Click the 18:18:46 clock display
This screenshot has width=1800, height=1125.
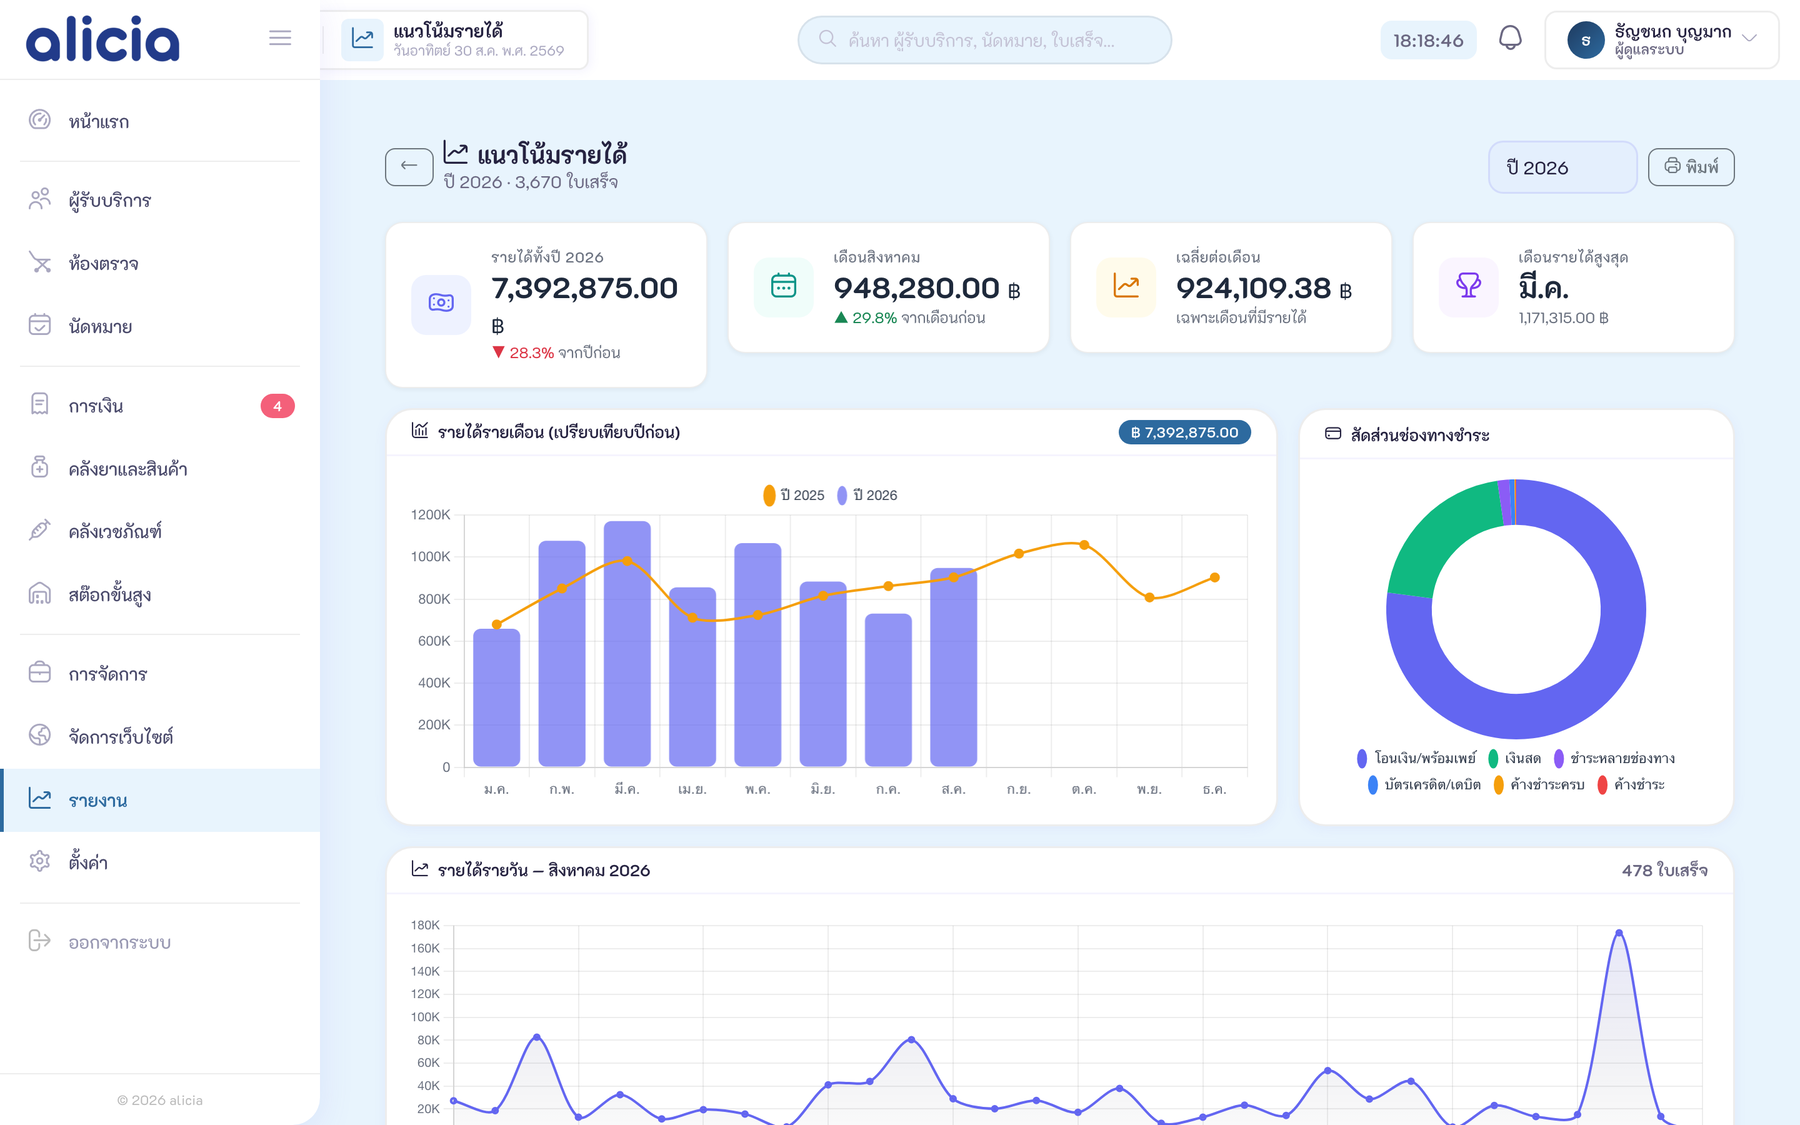1428,40
